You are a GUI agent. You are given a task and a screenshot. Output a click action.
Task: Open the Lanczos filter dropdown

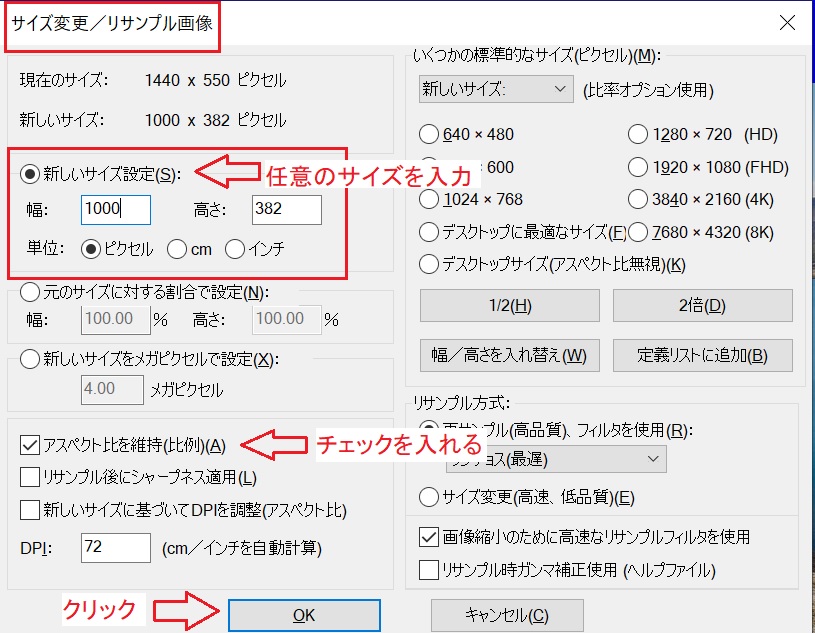tap(555, 458)
